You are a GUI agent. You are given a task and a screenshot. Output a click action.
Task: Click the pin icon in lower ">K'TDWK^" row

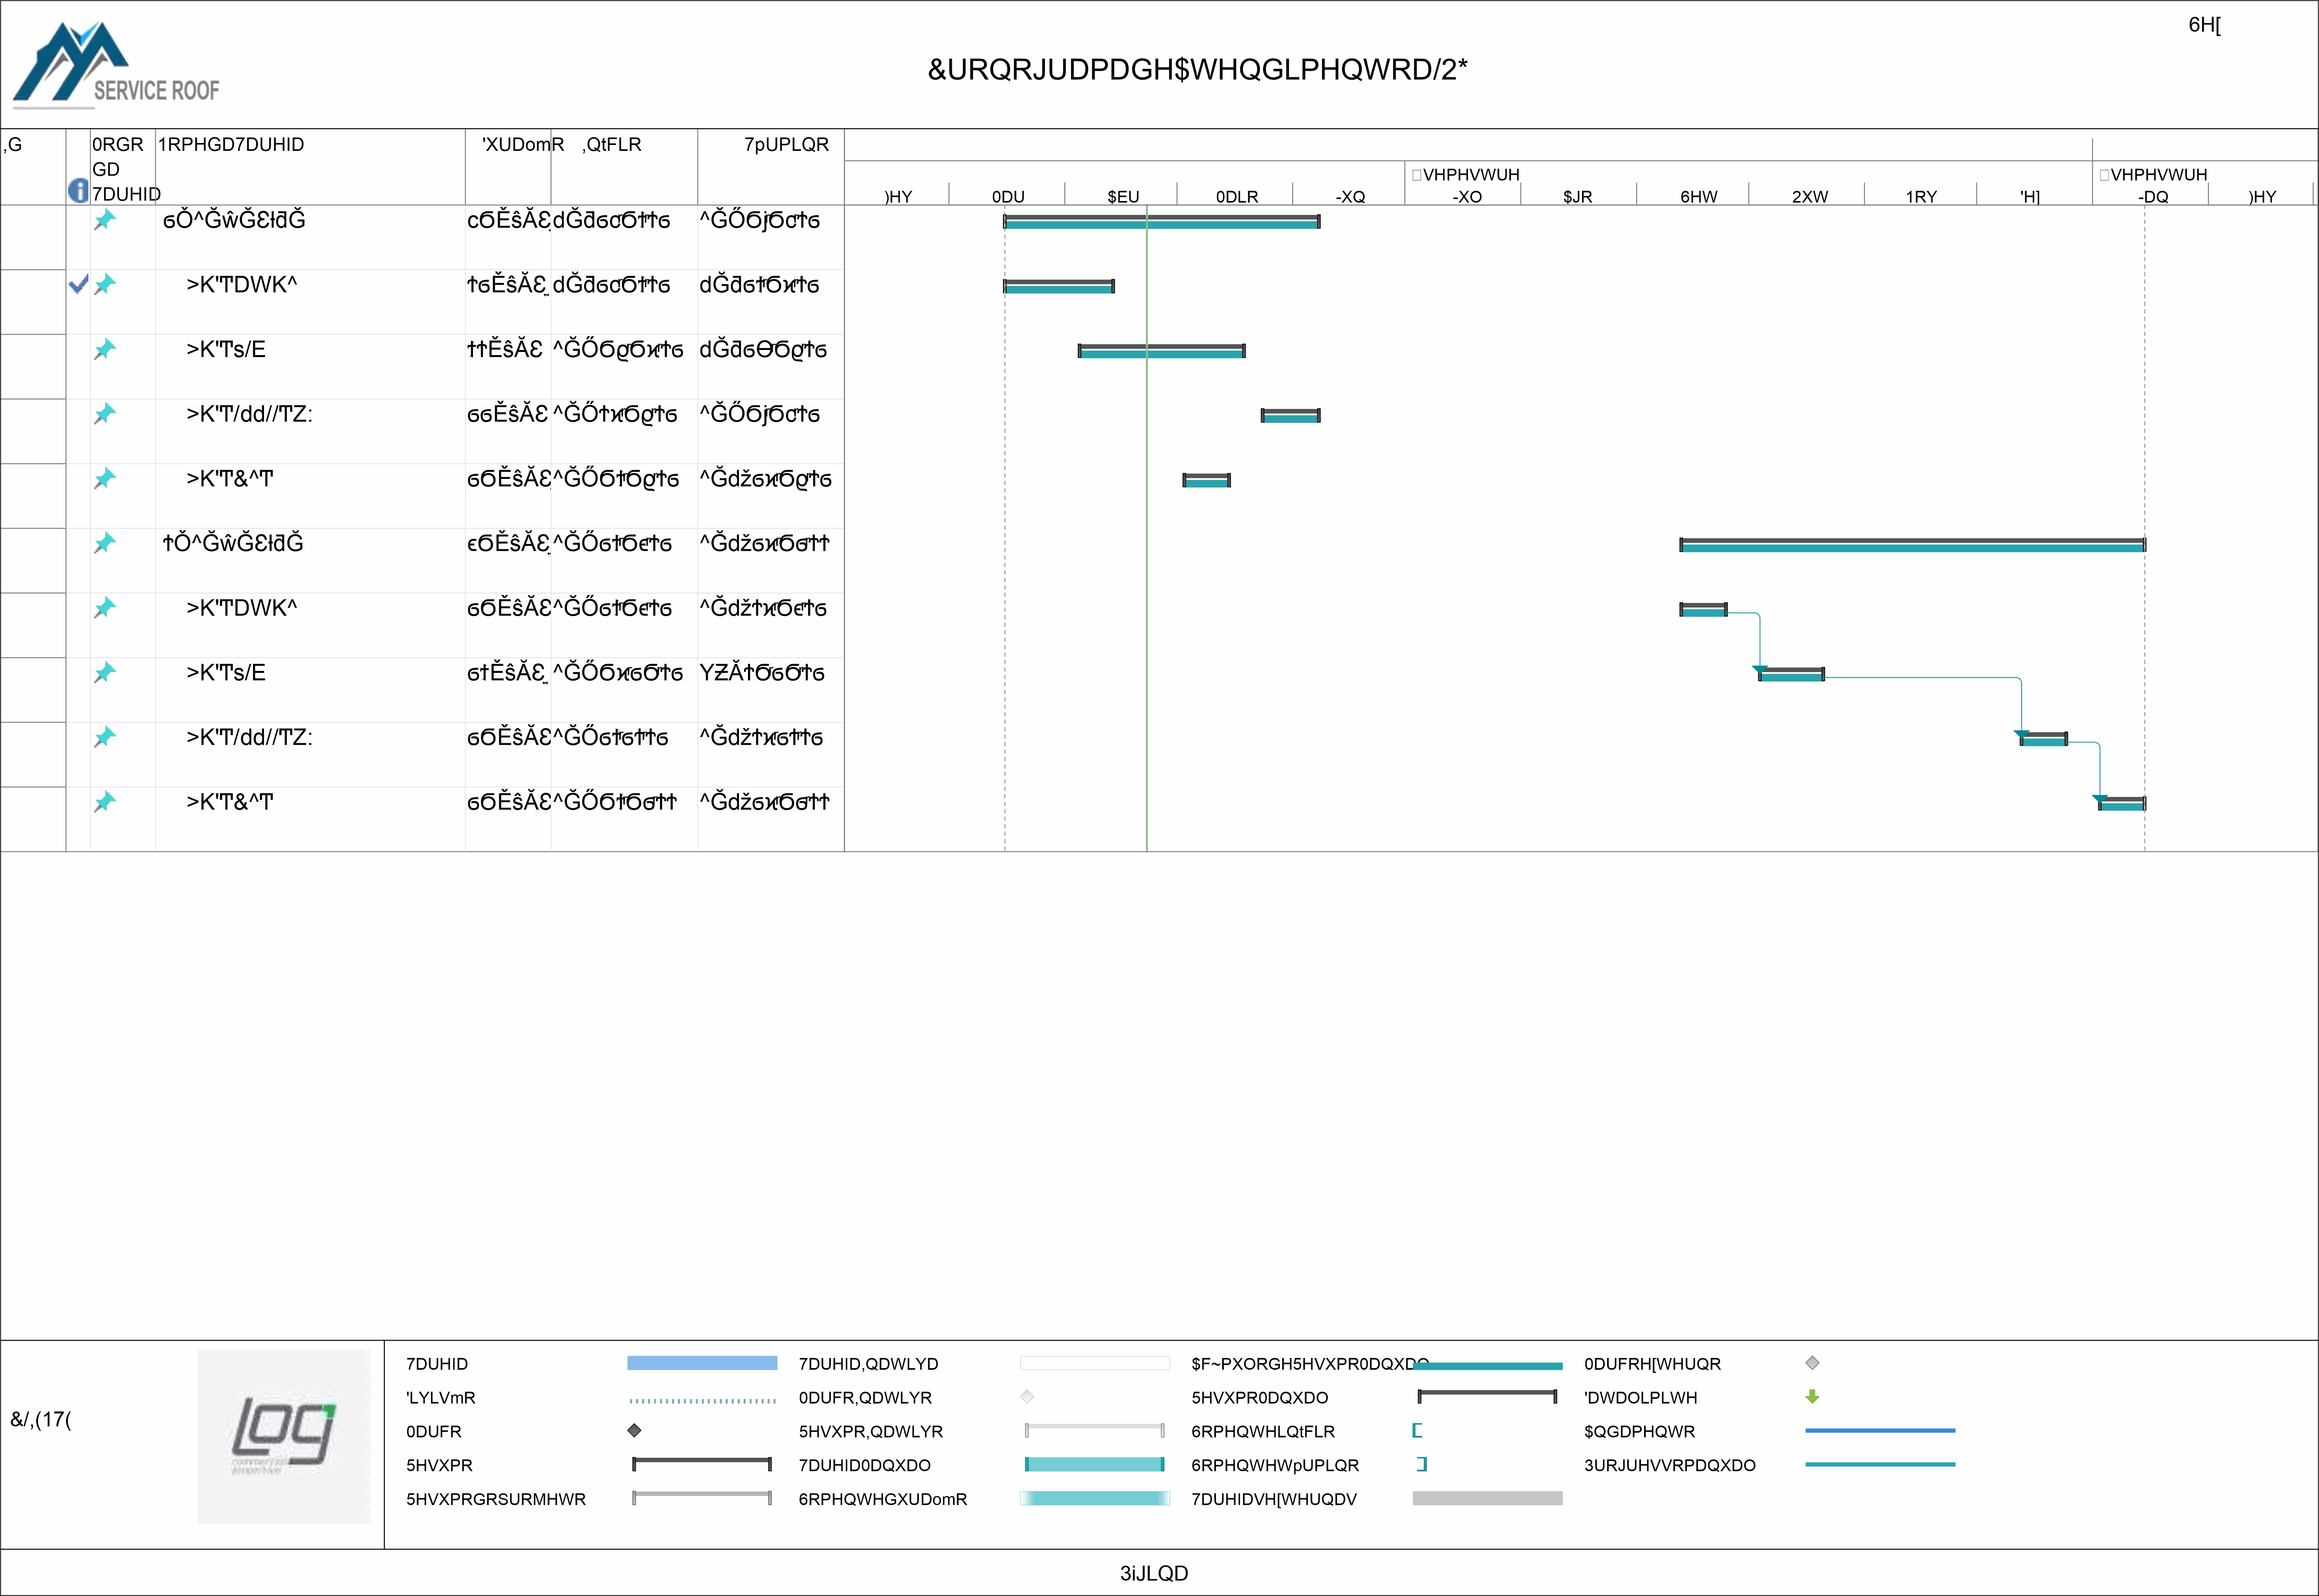click(105, 608)
